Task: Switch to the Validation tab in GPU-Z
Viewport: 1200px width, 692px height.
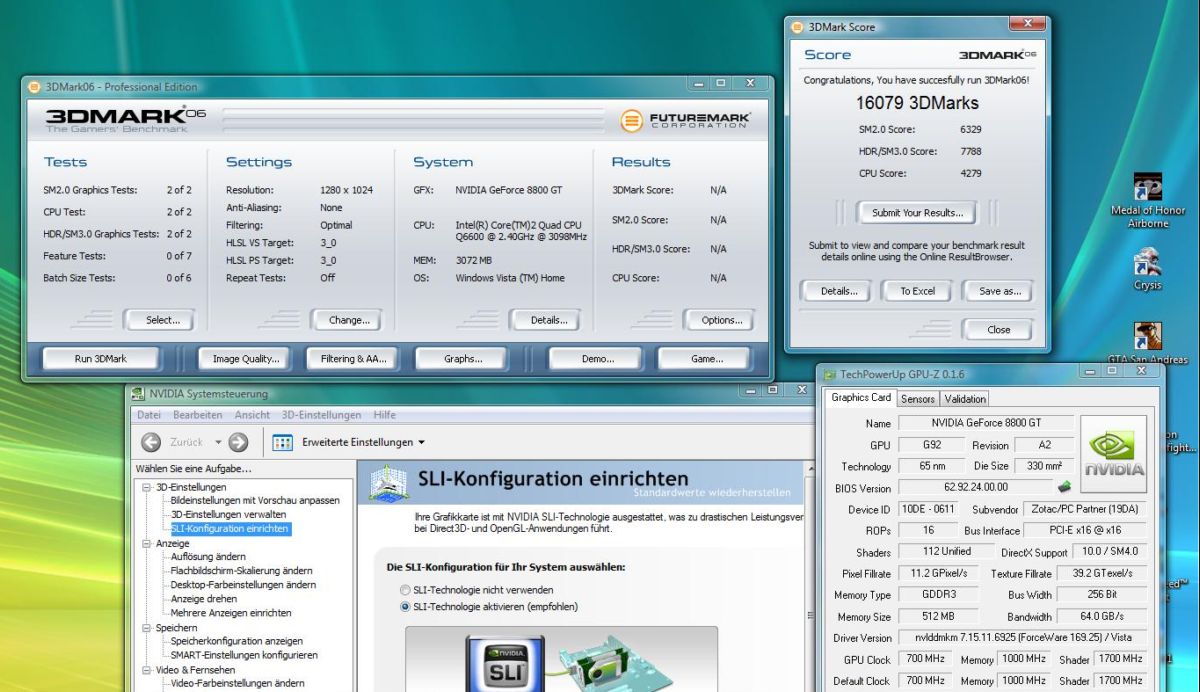Action: click(x=965, y=398)
